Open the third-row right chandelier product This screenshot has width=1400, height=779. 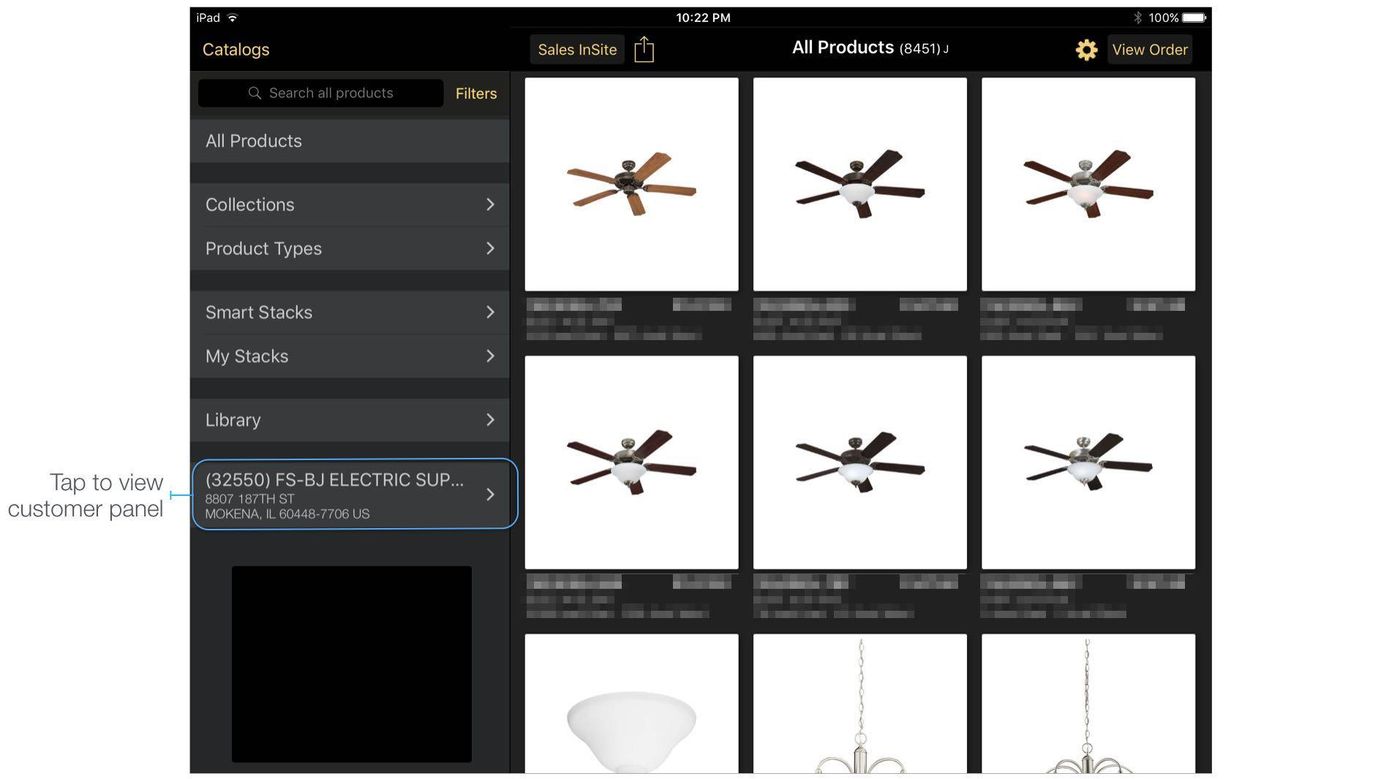[x=1088, y=704]
